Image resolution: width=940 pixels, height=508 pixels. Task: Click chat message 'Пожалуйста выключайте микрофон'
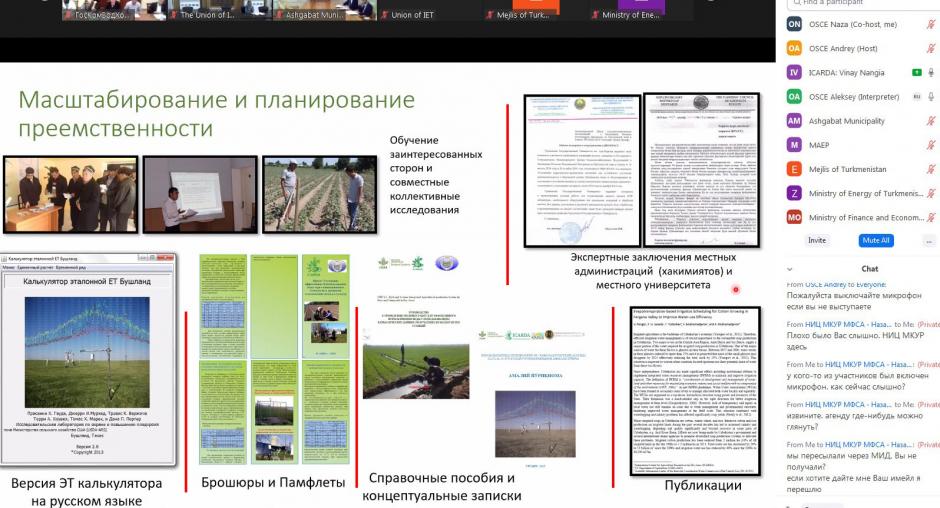coord(854,295)
